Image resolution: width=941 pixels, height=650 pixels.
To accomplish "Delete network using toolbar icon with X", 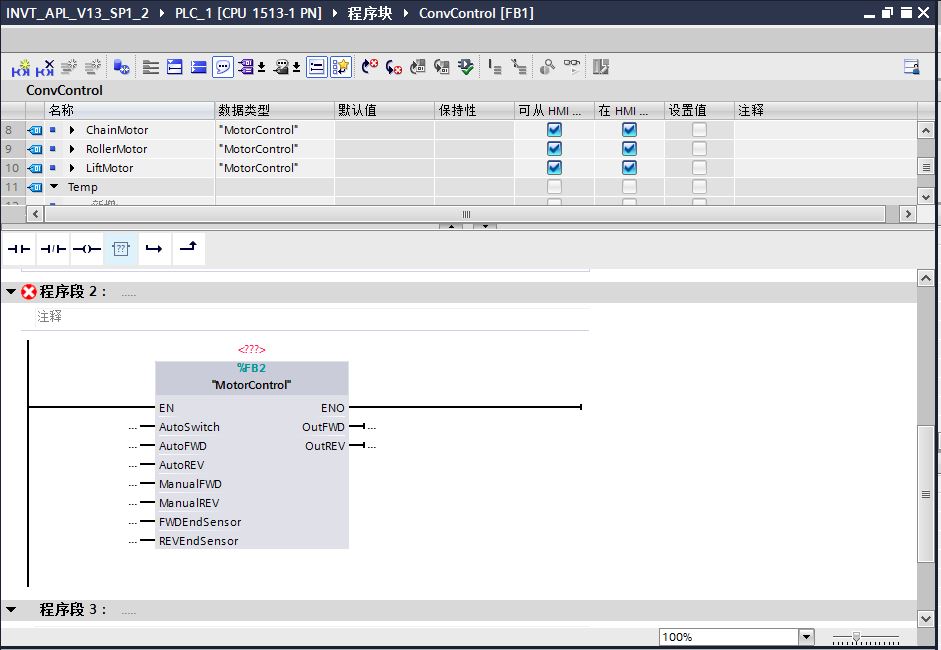I will (x=45, y=67).
